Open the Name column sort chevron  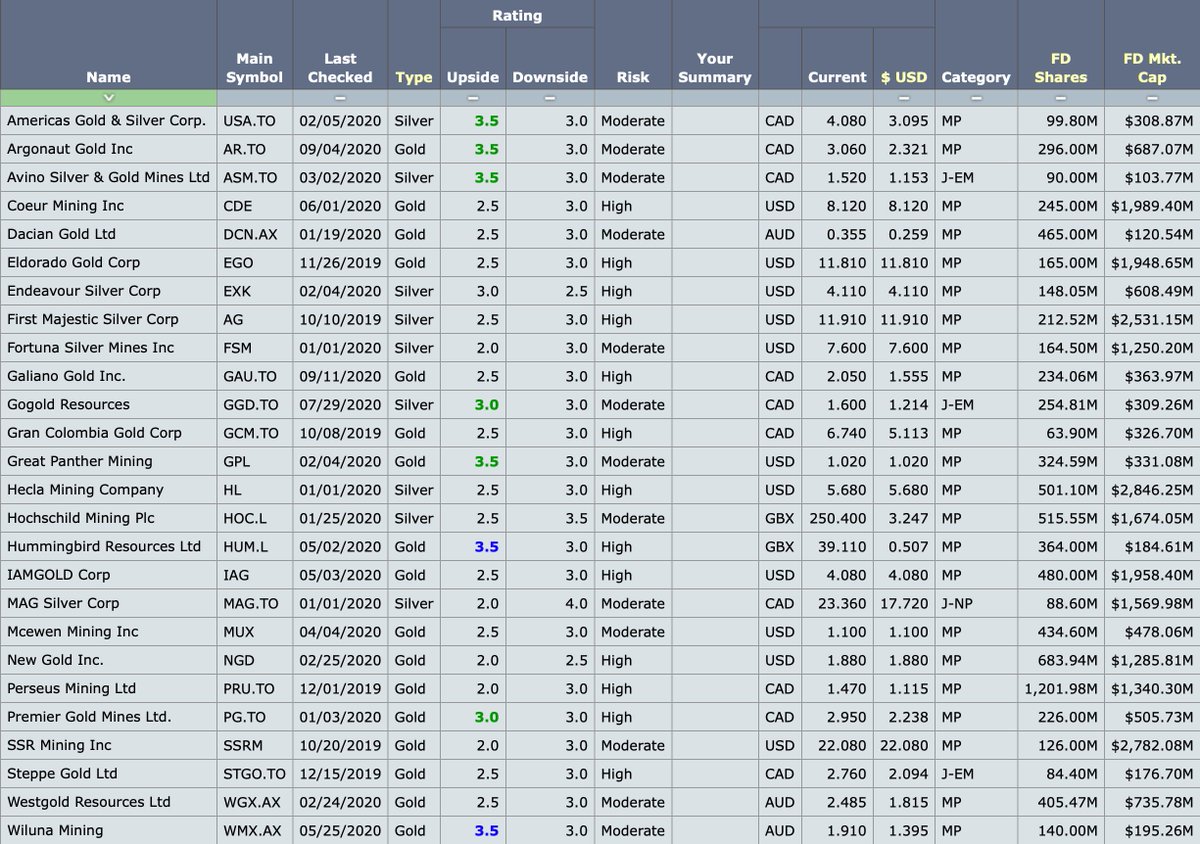(108, 98)
